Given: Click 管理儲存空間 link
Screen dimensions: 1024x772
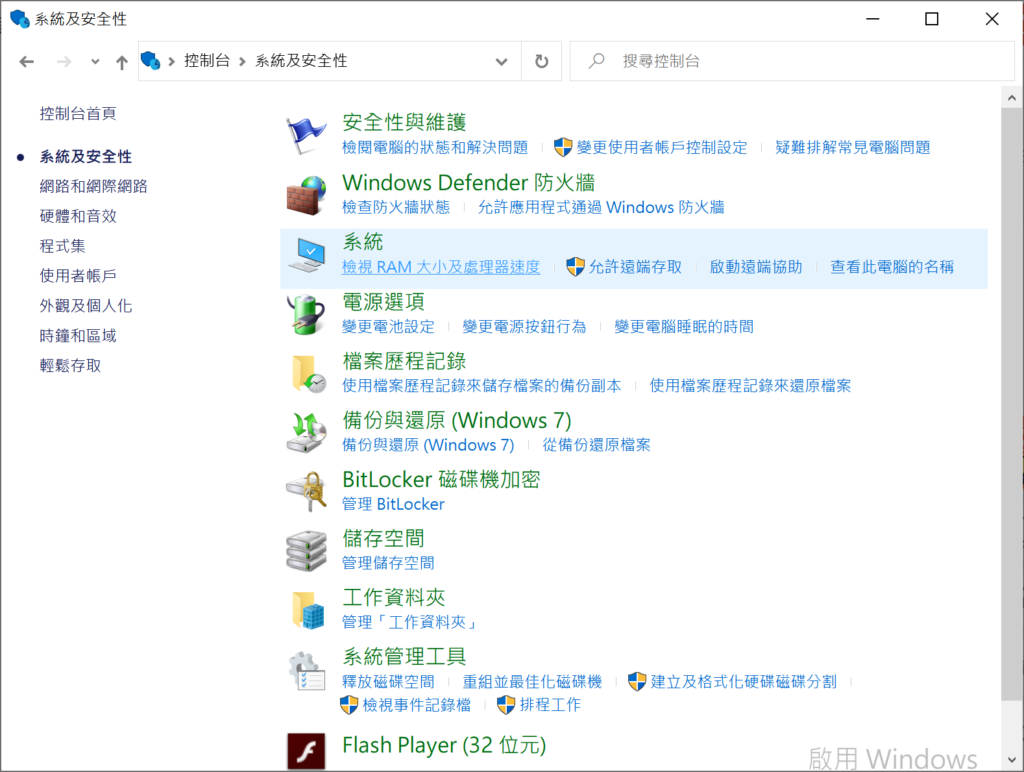Looking at the screenshot, I should tap(388, 563).
